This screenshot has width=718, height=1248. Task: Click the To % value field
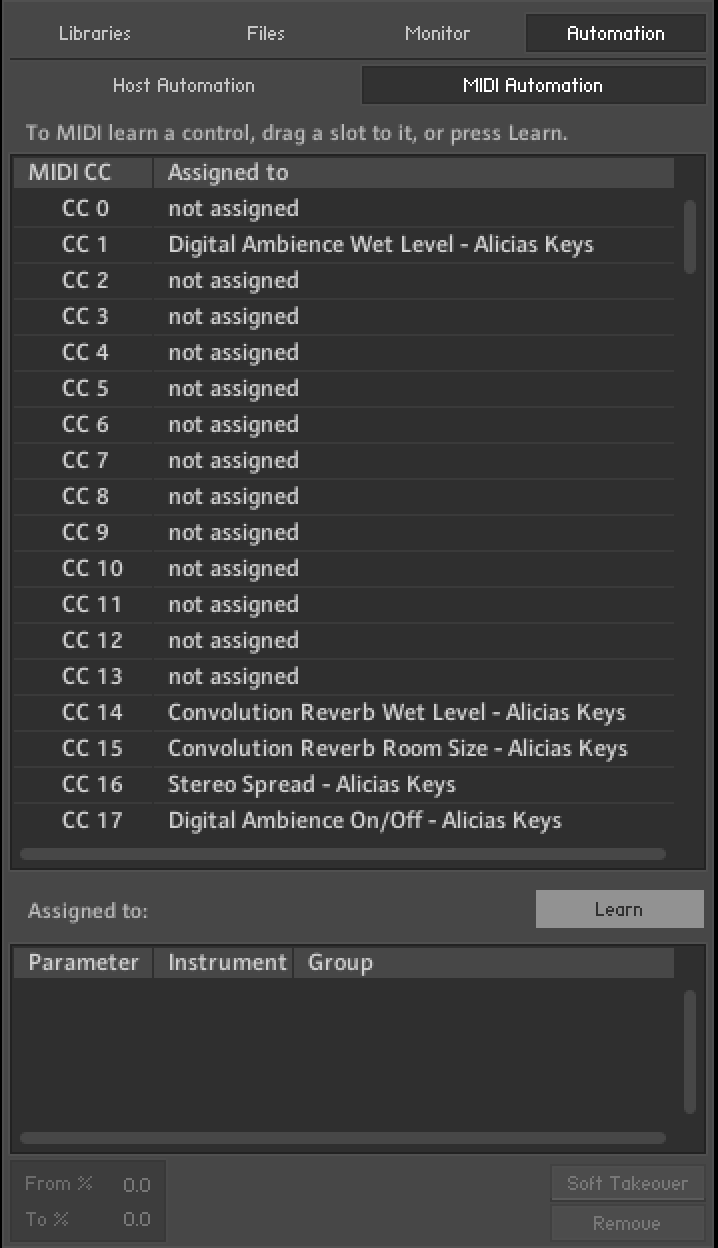[x=136, y=1219]
